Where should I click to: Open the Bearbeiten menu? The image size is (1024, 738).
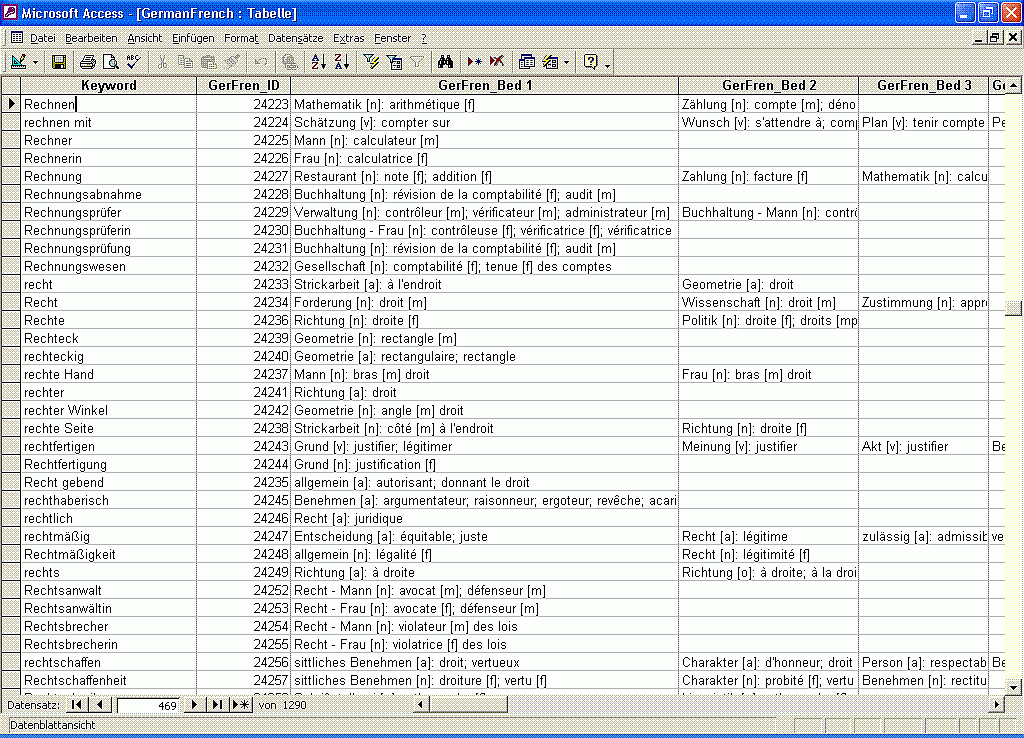tap(91, 38)
